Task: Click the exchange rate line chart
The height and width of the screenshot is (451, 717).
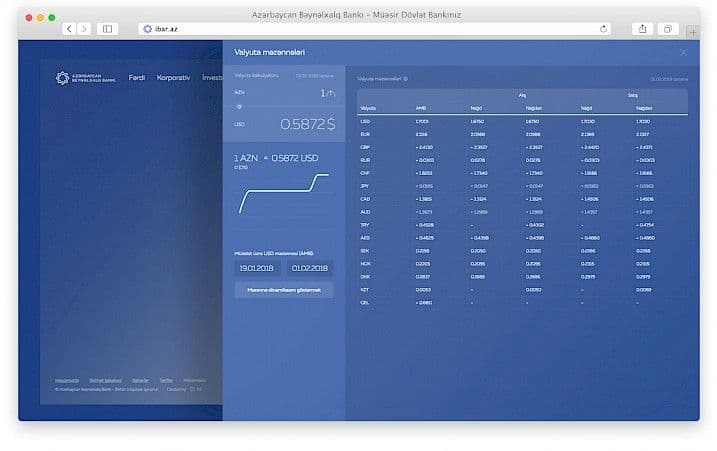Action: click(x=284, y=193)
